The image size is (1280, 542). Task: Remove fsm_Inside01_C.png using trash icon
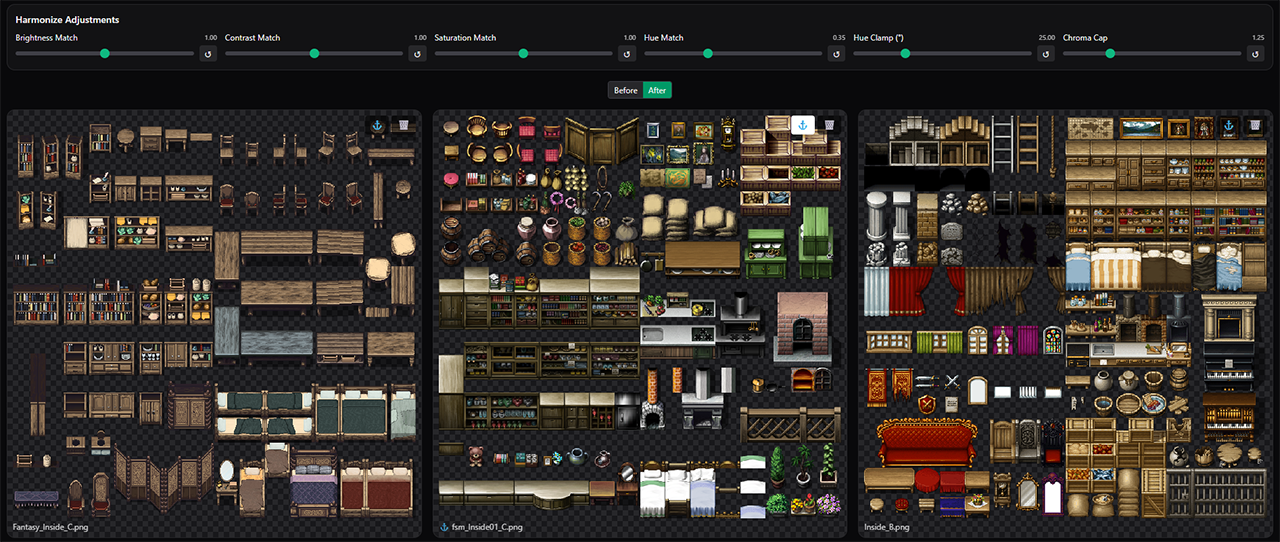[829, 125]
